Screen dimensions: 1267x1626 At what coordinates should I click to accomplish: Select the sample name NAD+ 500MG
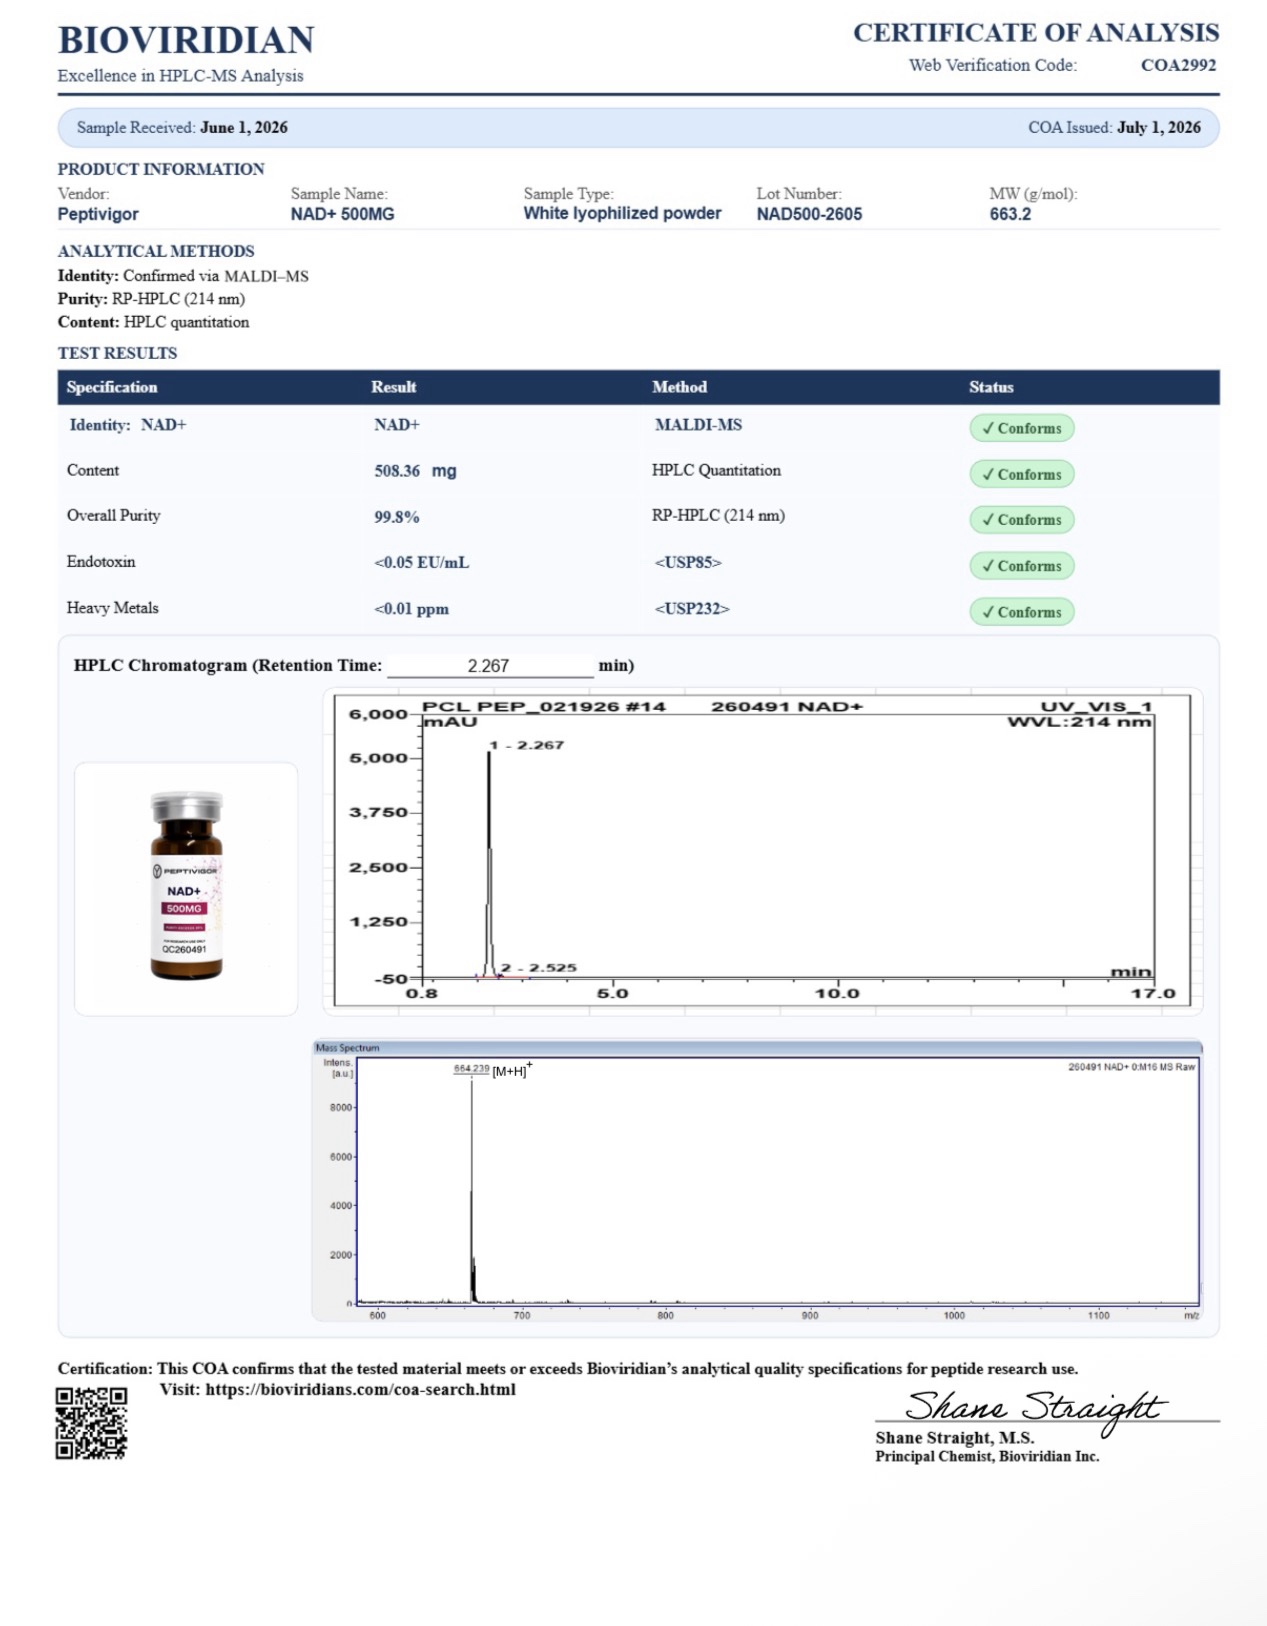coord(343,214)
